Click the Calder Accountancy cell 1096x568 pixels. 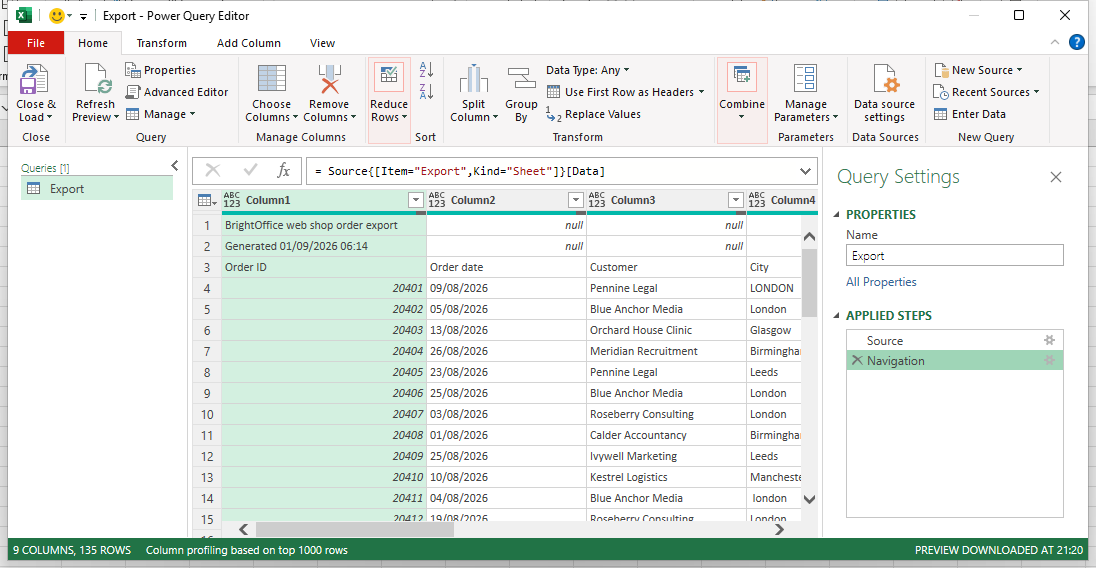[x=666, y=435]
